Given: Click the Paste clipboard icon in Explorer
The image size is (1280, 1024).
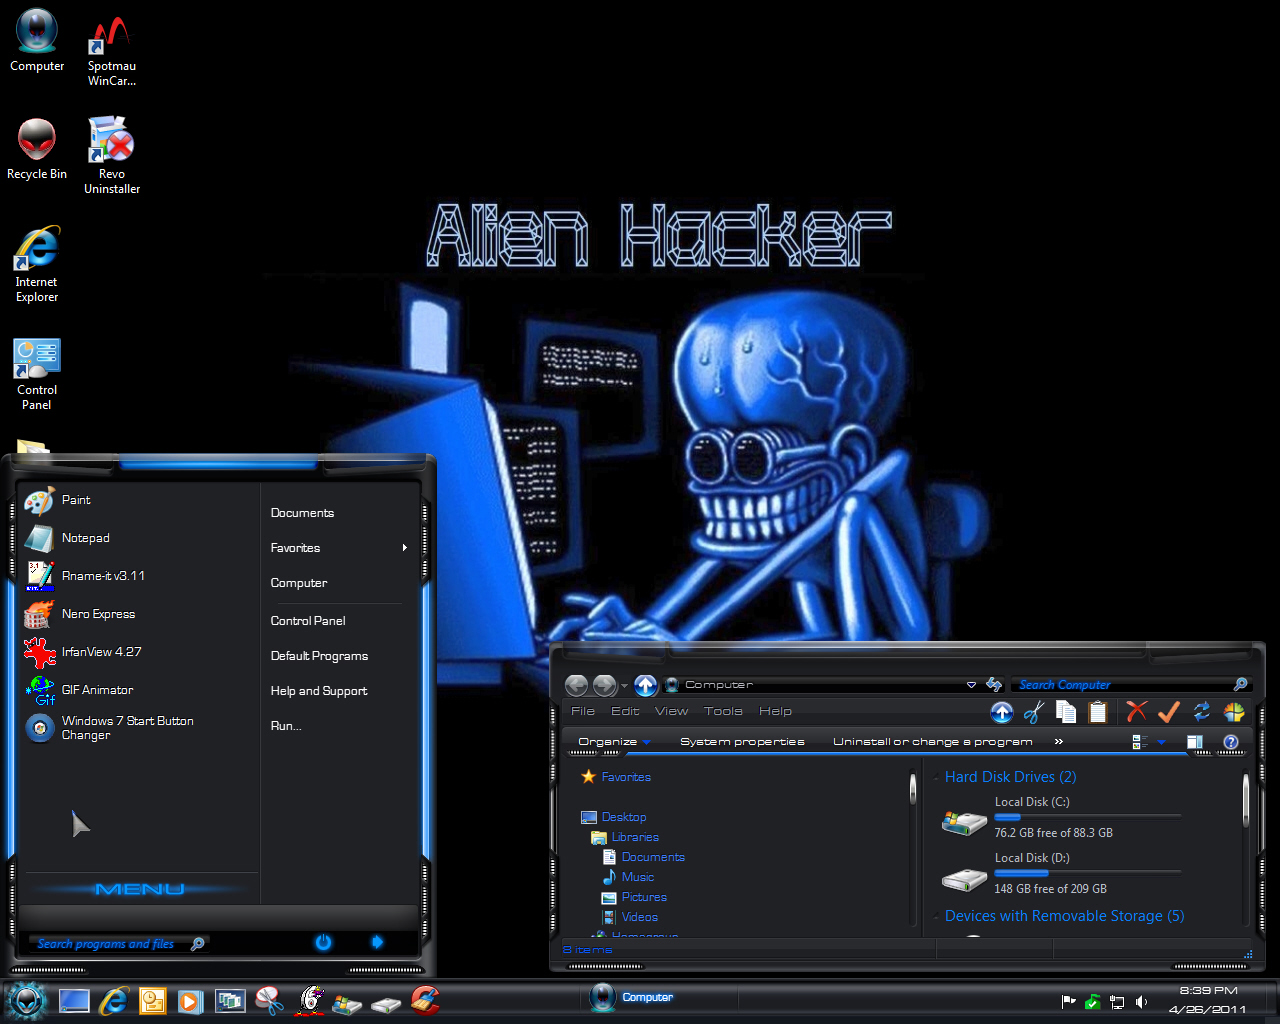Looking at the screenshot, I should pos(1098,712).
